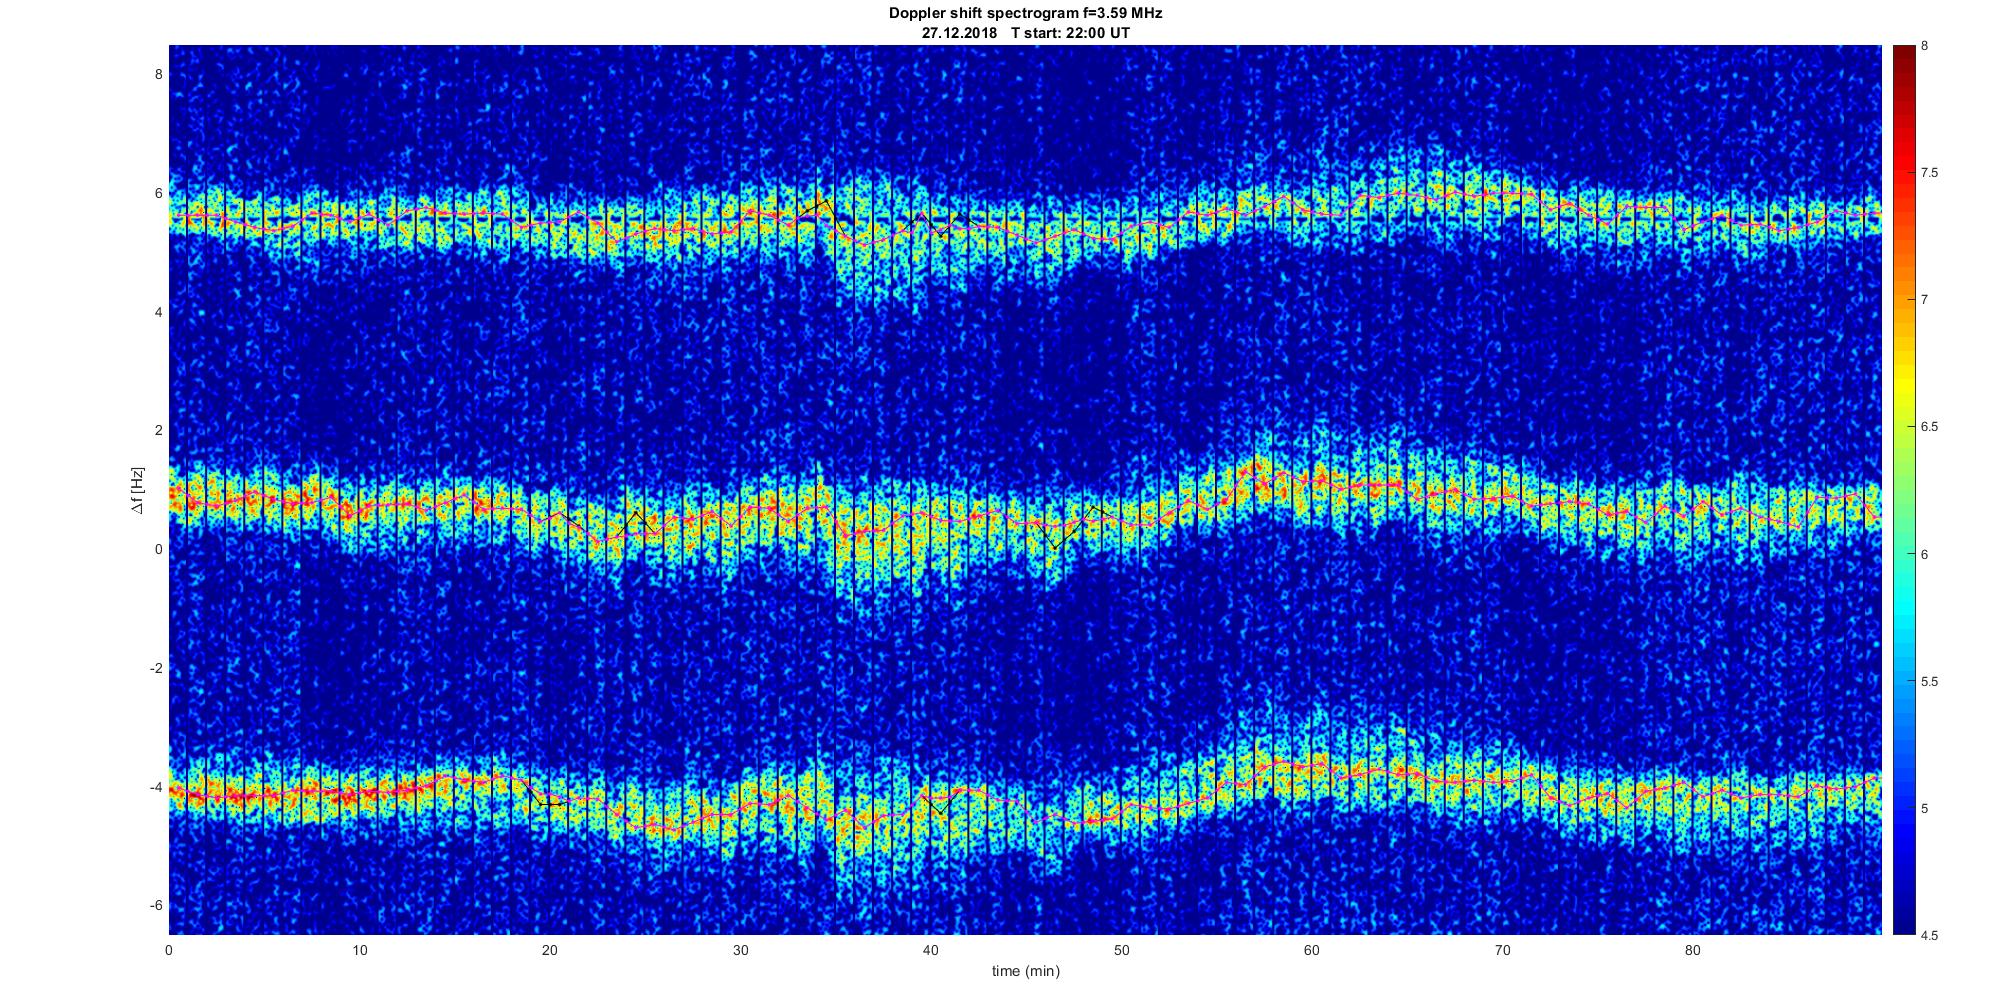Click the x-axis tick label 30
The image size is (2000, 1003).
740,950
